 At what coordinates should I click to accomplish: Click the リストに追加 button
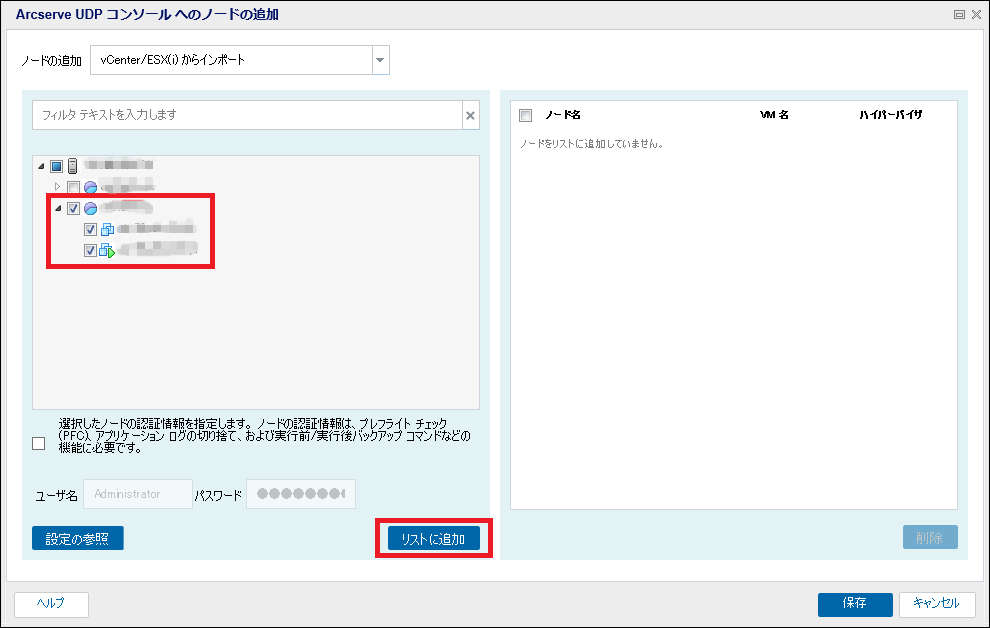(x=434, y=538)
